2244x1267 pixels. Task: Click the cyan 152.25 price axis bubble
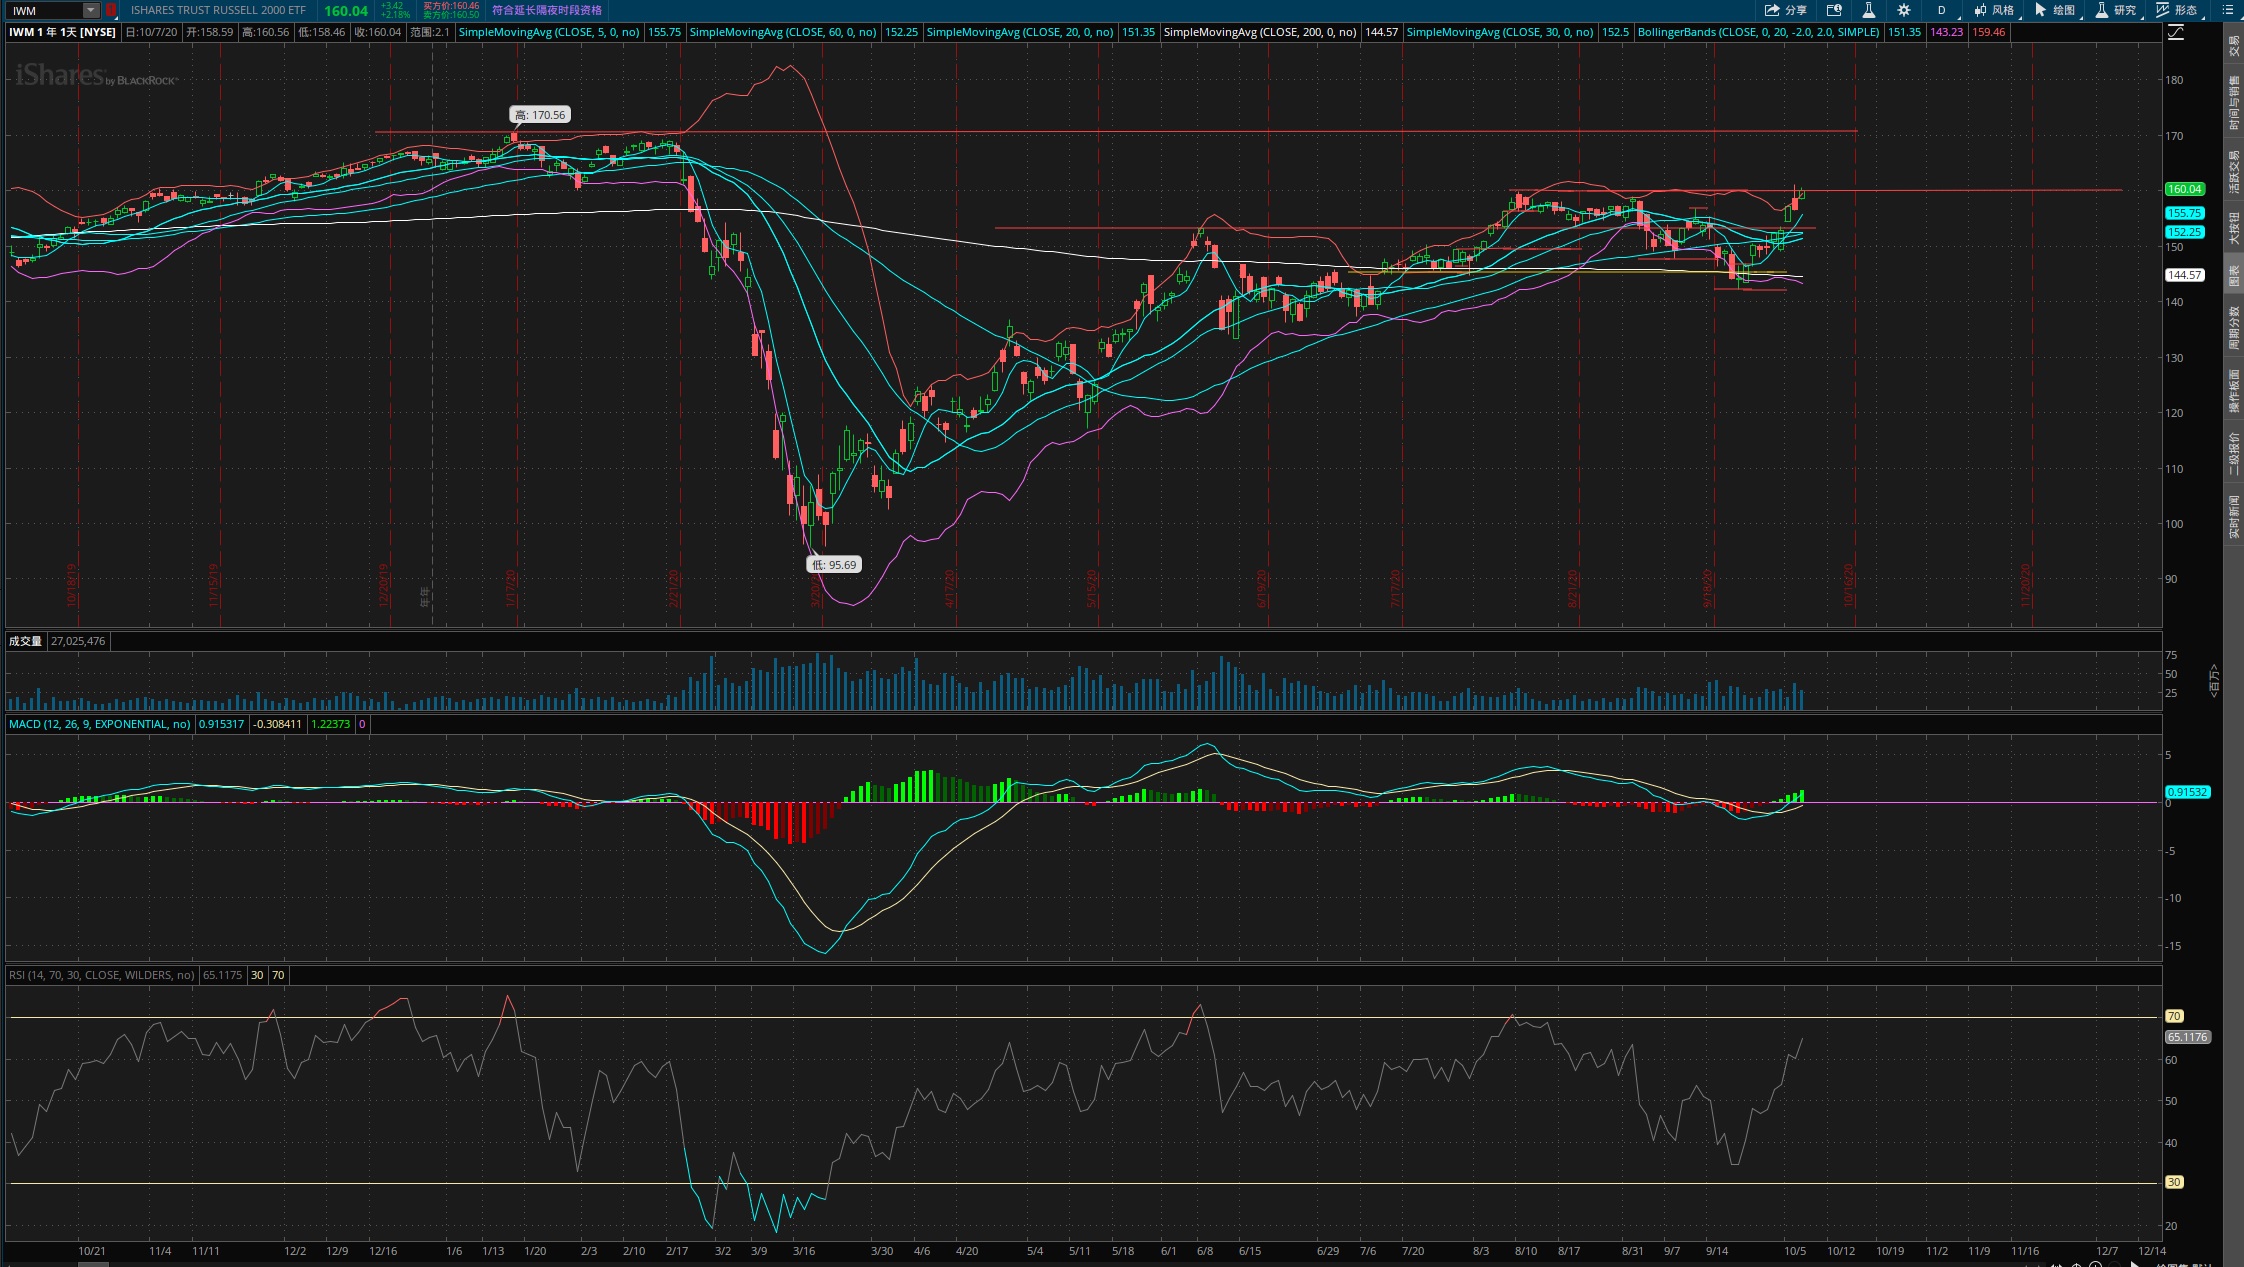tap(2184, 232)
